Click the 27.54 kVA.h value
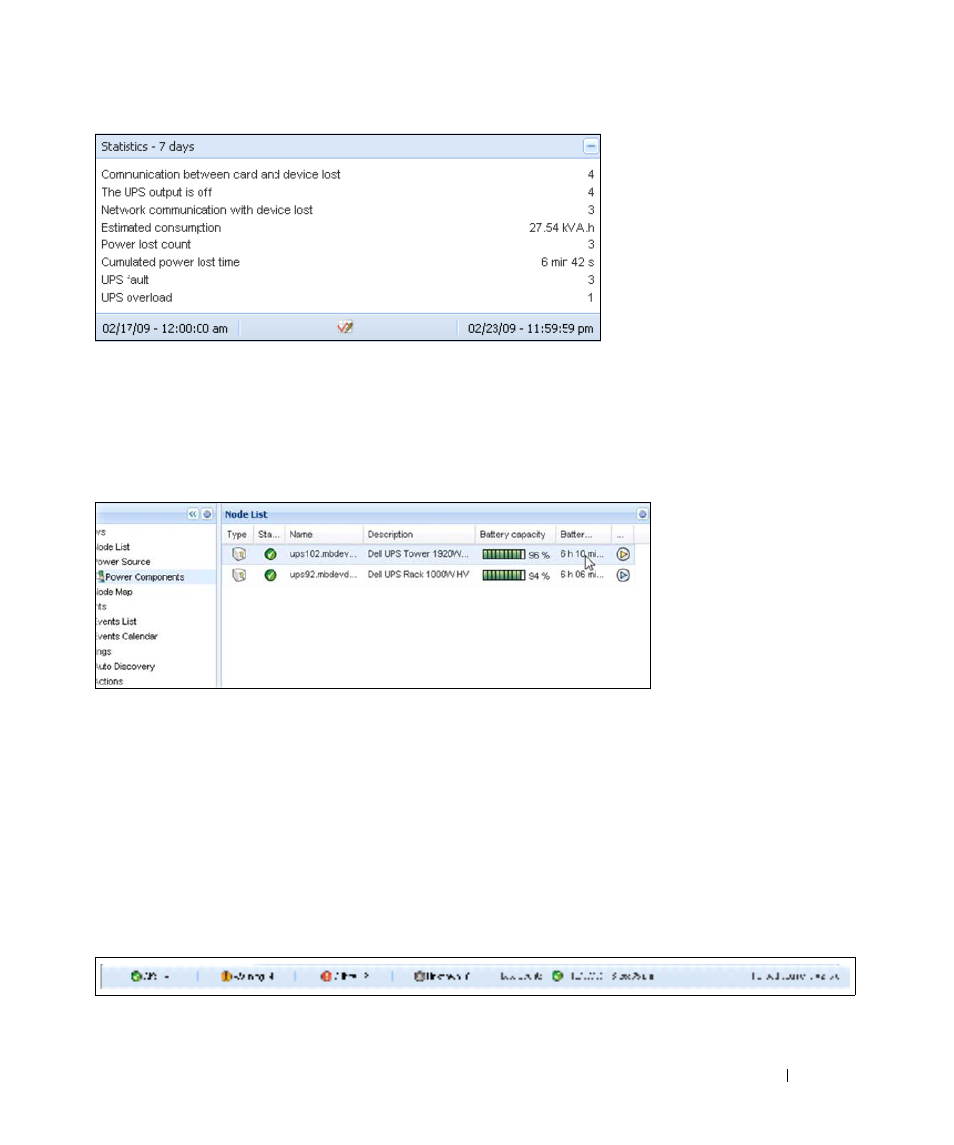The width and height of the screenshot is (954, 1145). 562,228
